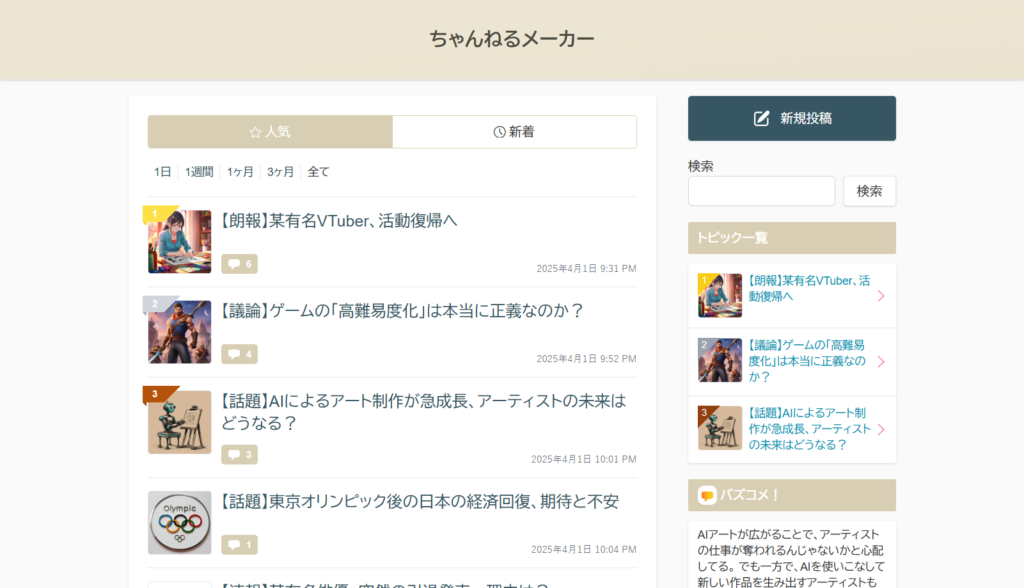Open the 高難易度化 game discussion post
The width and height of the screenshot is (1024, 588).
[401, 311]
